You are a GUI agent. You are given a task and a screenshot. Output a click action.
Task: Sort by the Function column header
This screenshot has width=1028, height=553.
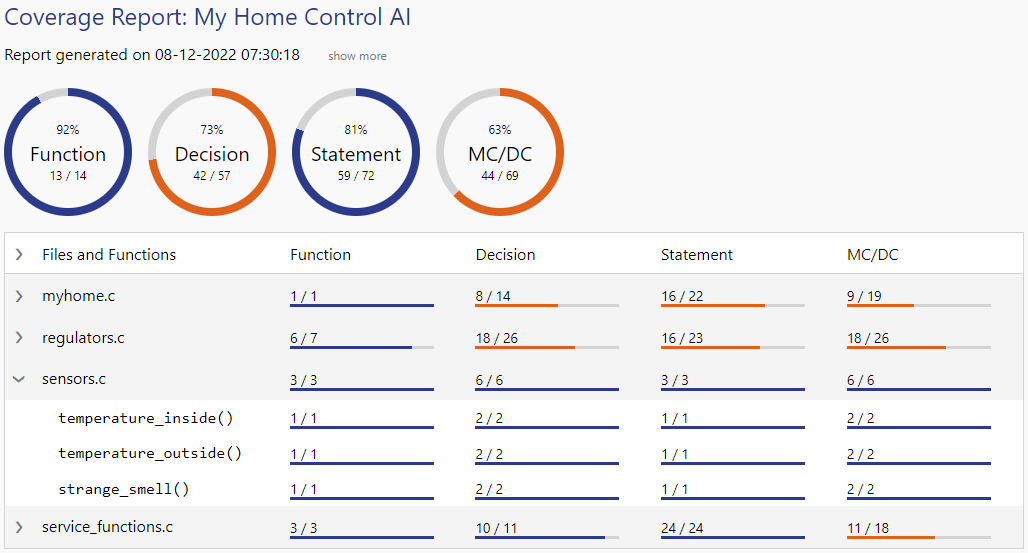pyautogui.click(x=320, y=255)
